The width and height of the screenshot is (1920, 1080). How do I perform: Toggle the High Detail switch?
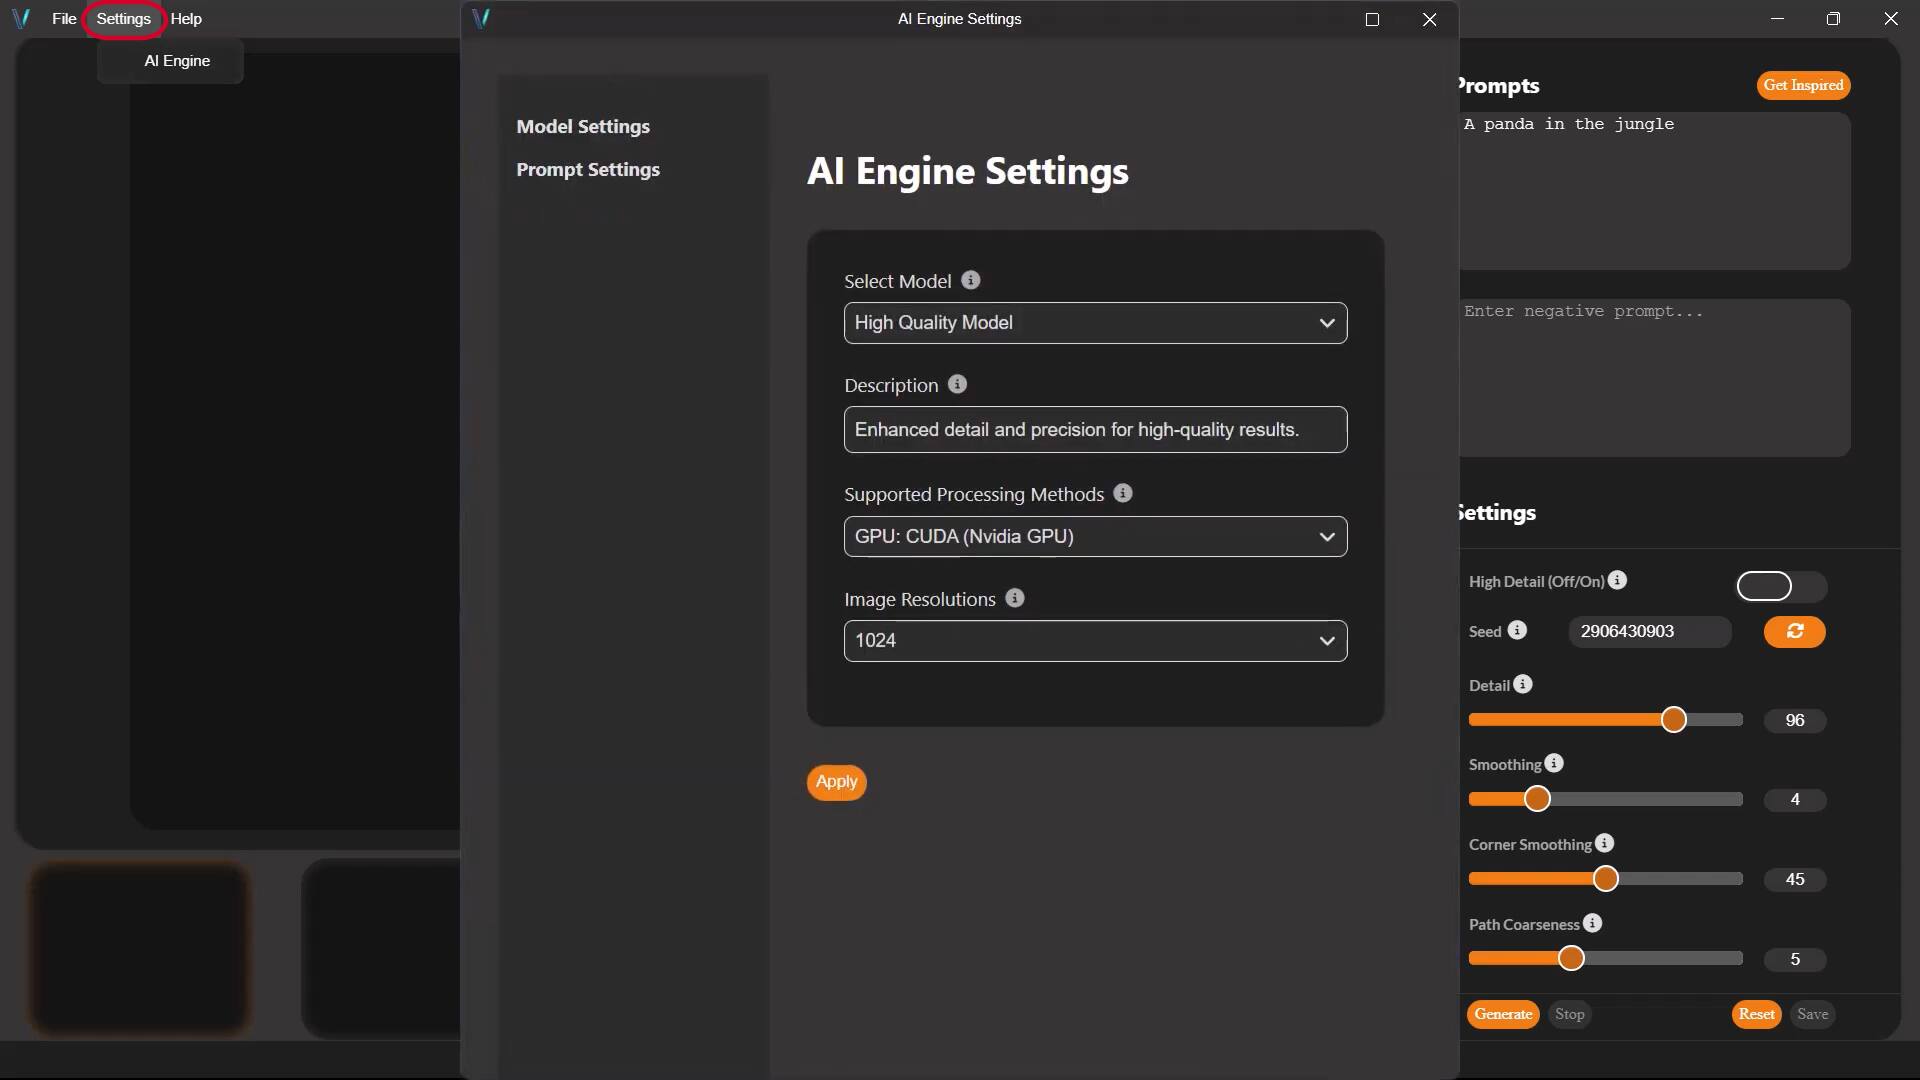tap(1781, 586)
